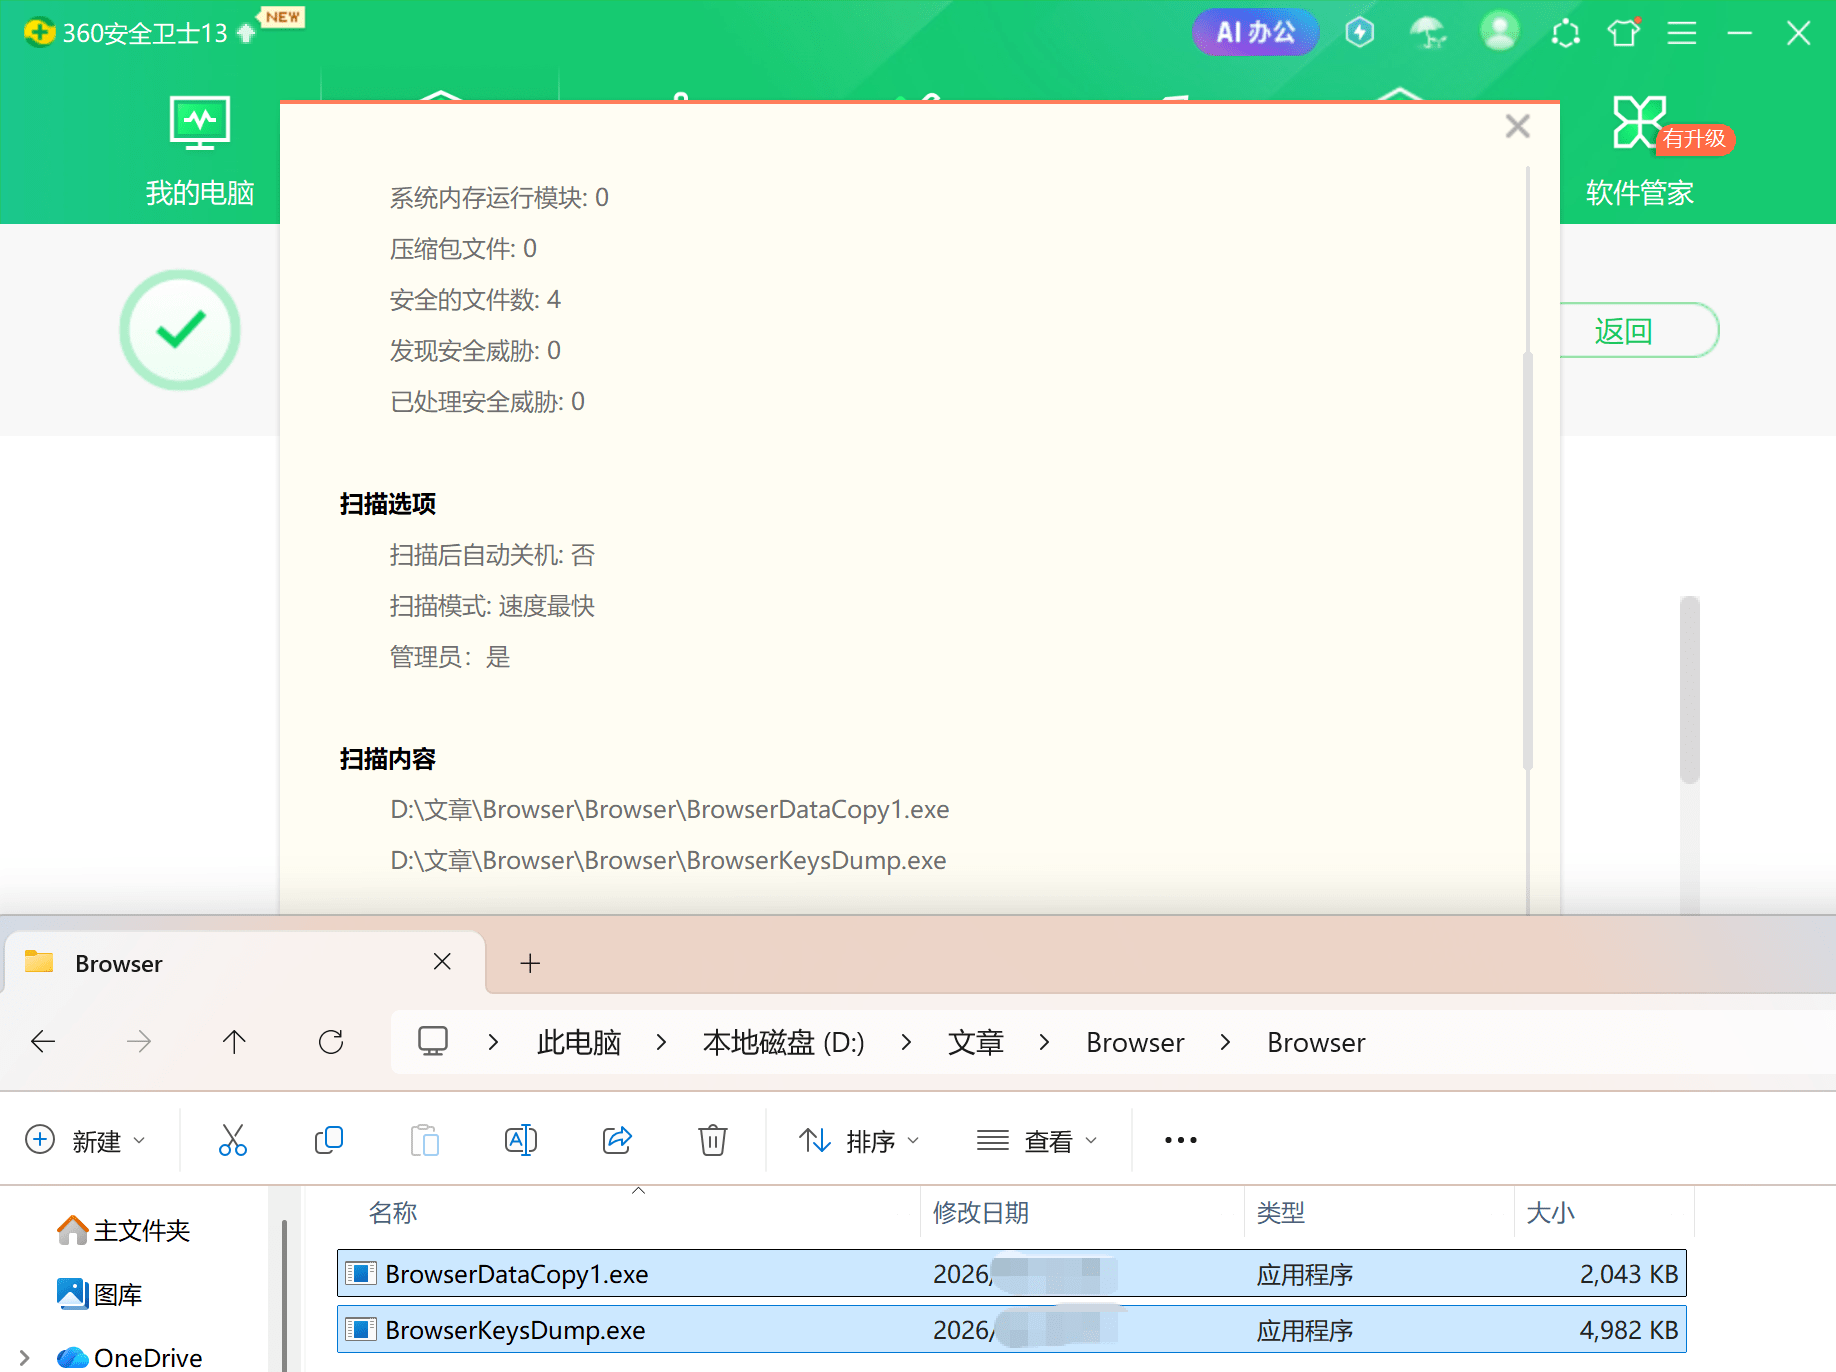
Task: Select the Browser tab in Explorer
Action: [245, 963]
